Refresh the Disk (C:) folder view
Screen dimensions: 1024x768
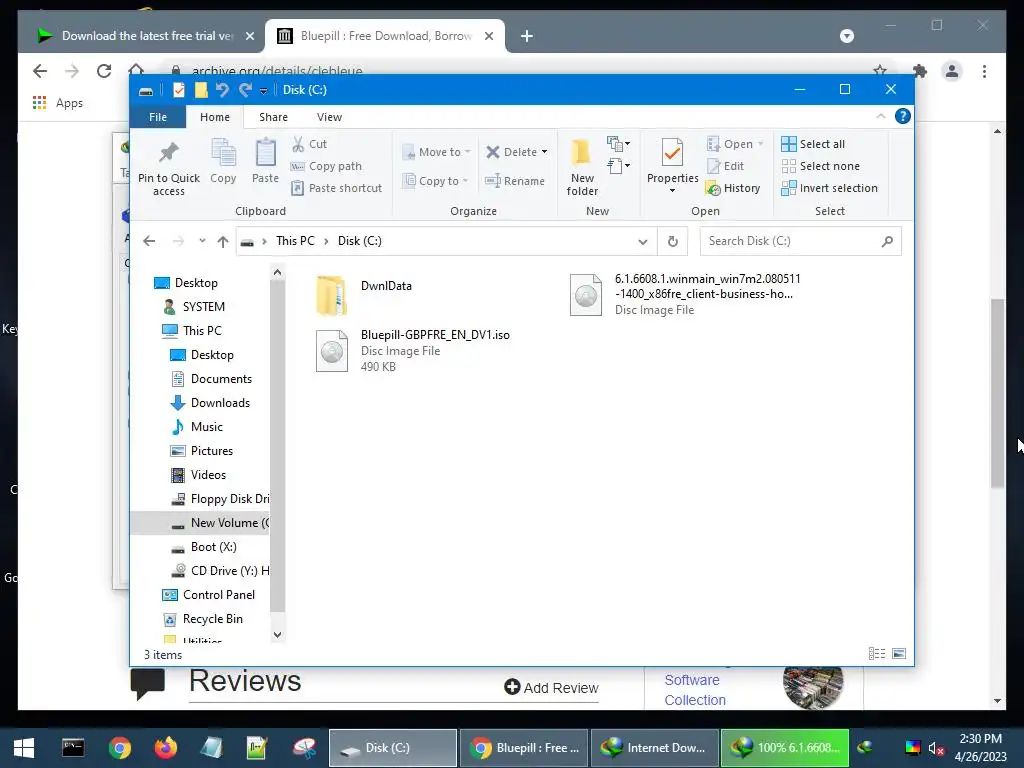673,241
